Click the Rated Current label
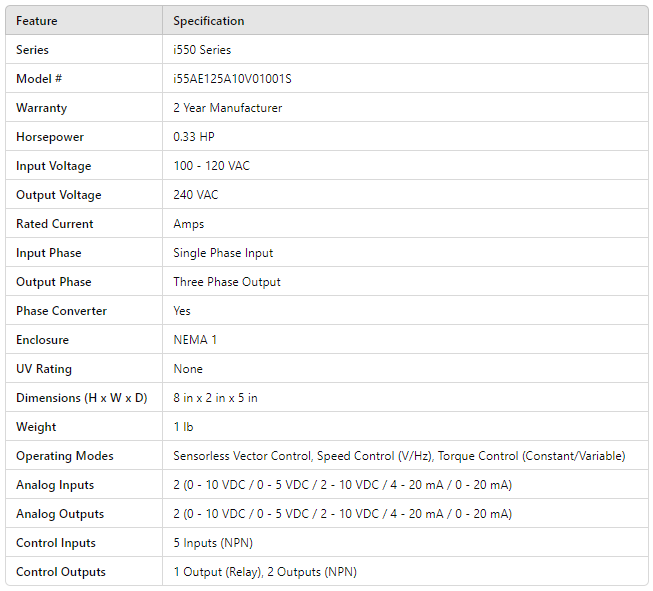The image size is (653, 591). [55, 224]
